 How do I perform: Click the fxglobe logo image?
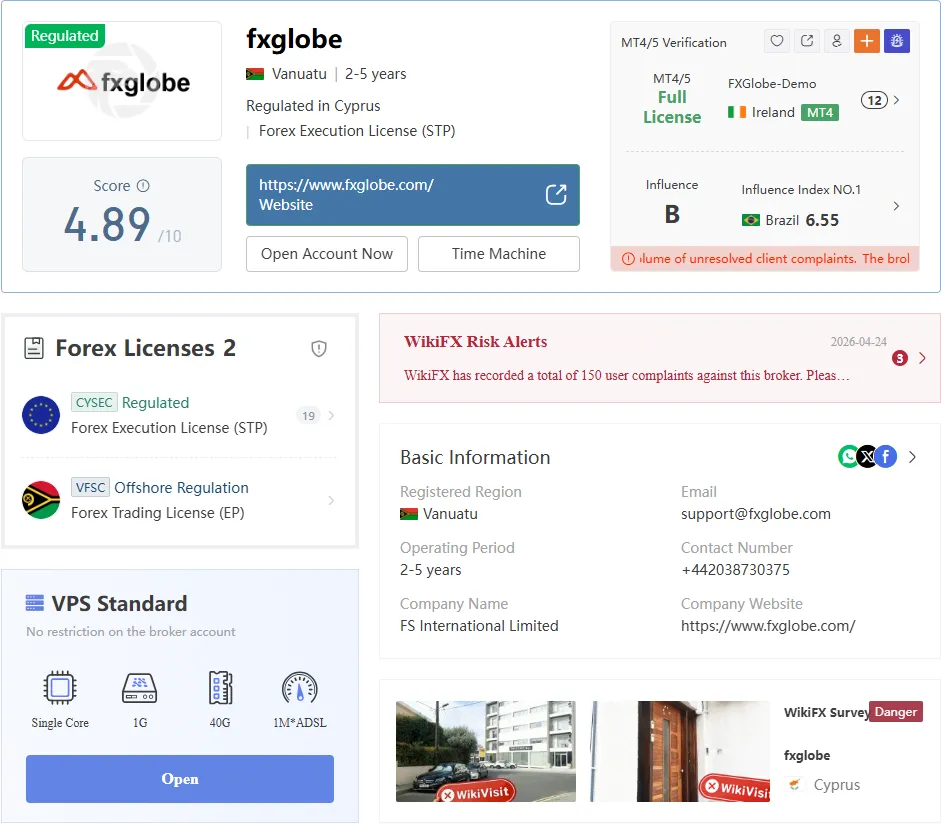(122, 81)
